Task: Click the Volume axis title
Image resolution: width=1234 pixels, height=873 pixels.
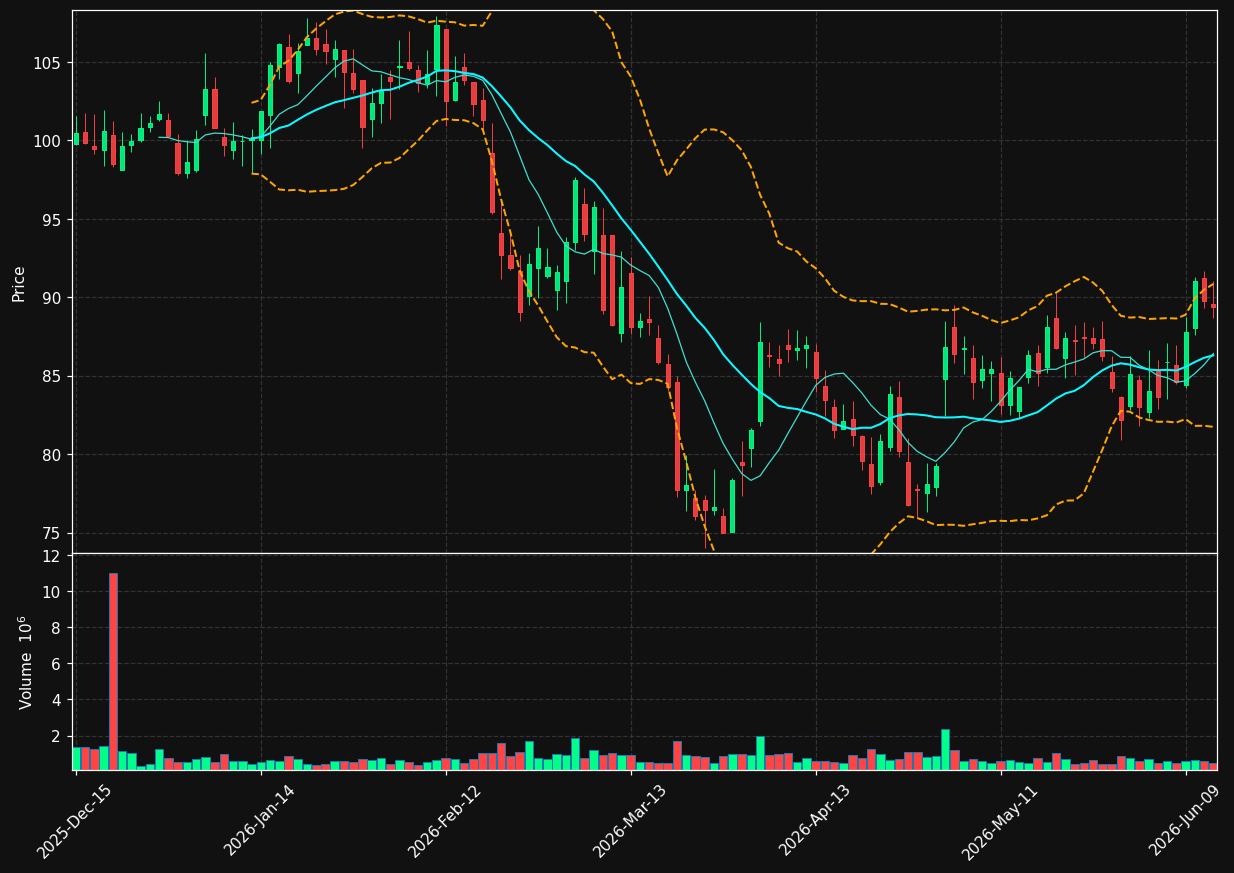Action: pos(24,662)
